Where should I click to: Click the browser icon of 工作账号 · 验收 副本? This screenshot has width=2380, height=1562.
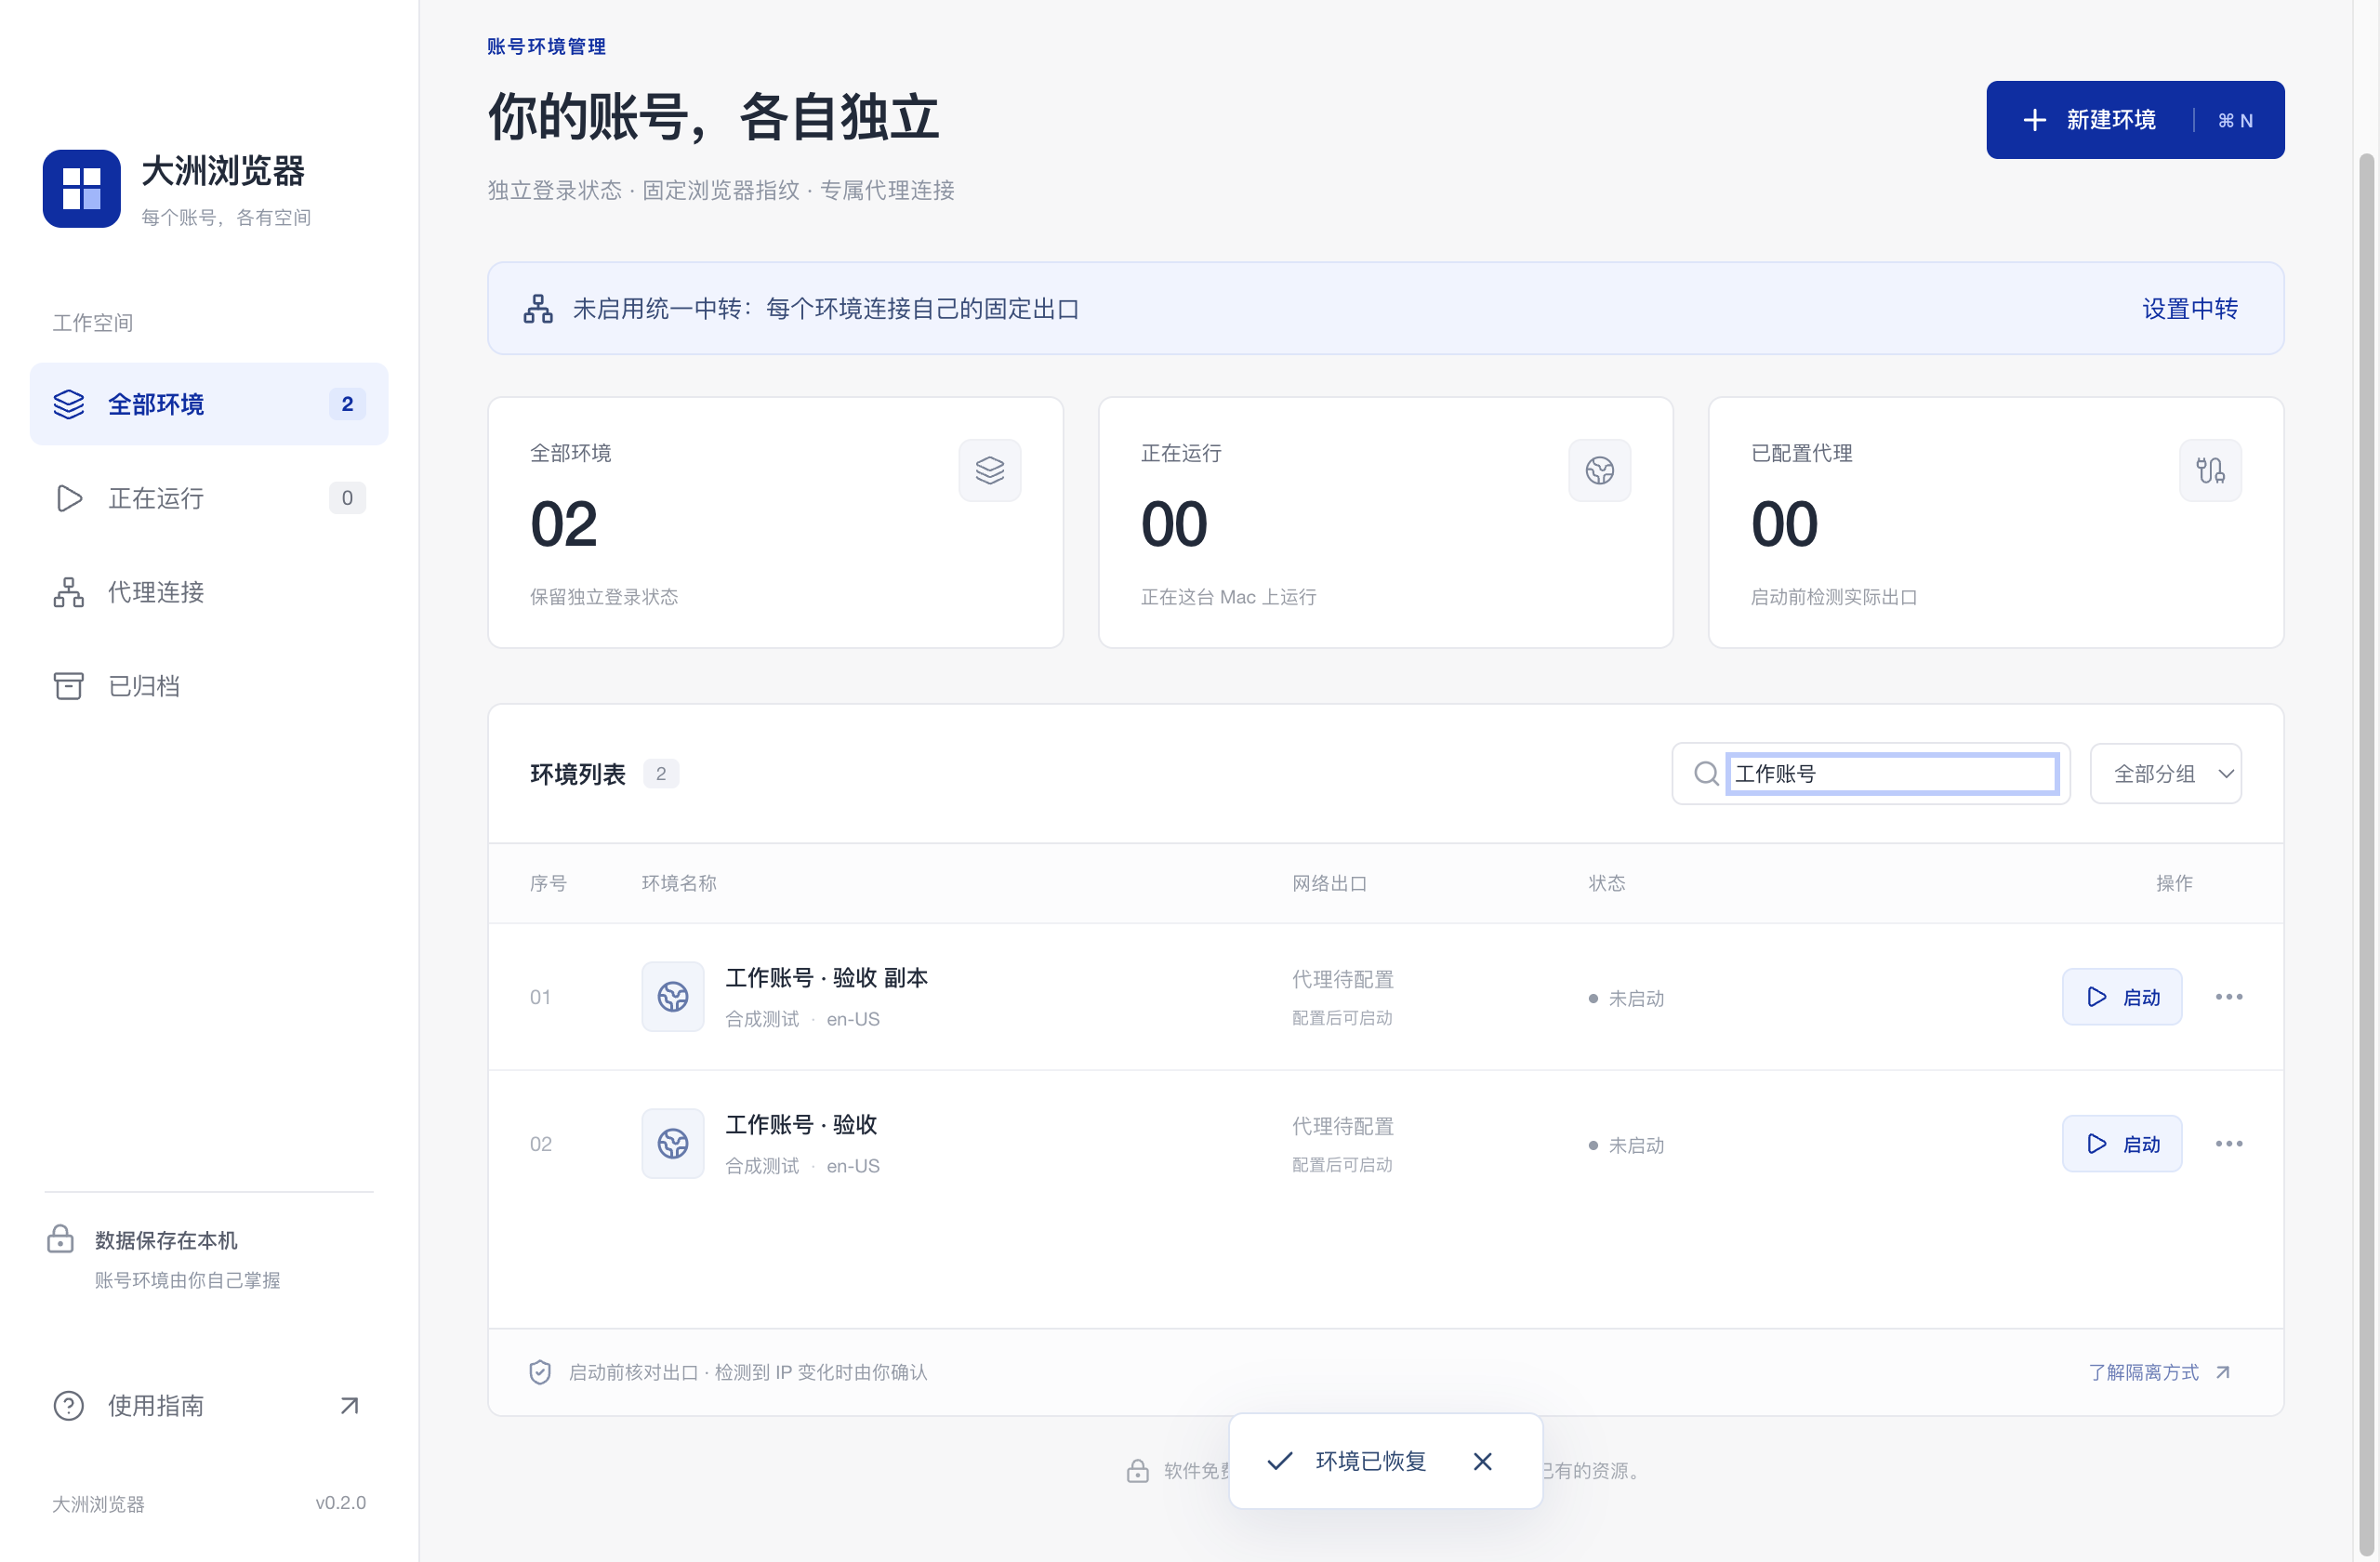pyautogui.click(x=672, y=997)
